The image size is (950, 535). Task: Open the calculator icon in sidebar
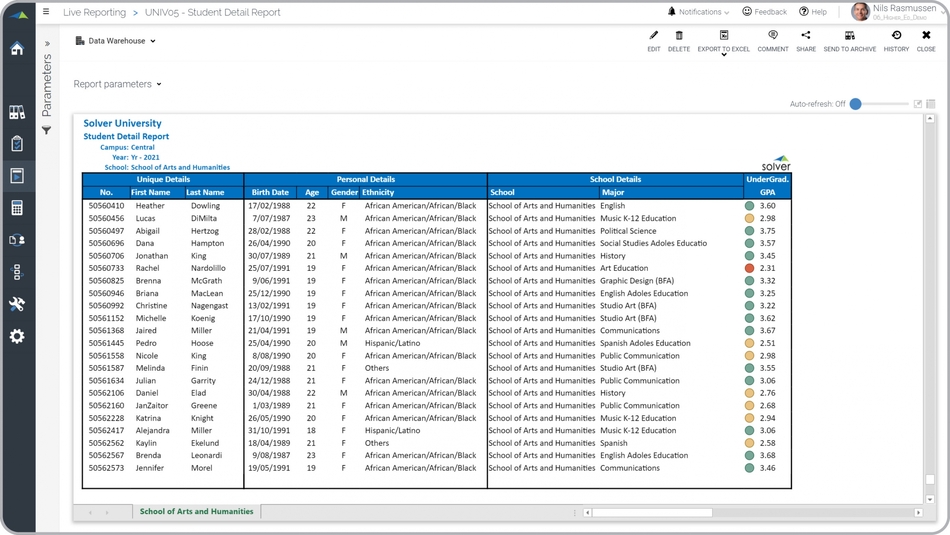pos(17,208)
